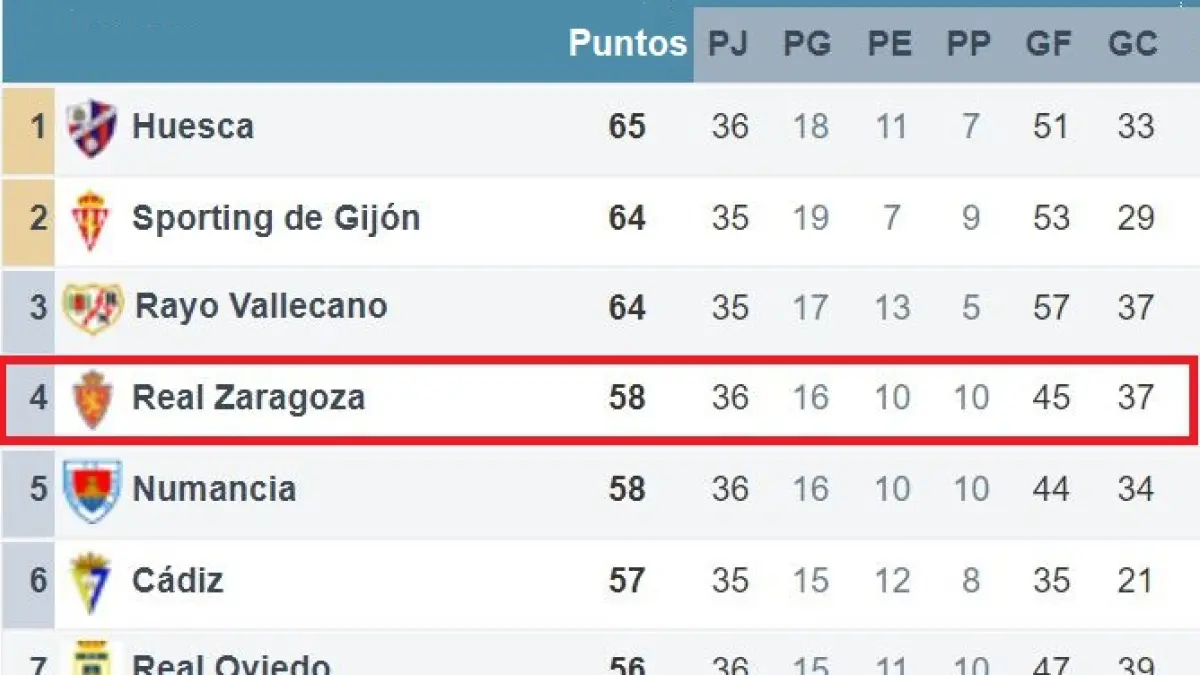Click the Sporting de Gijón crest
Viewport: 1200px width, 675px height.
(92, 219)
